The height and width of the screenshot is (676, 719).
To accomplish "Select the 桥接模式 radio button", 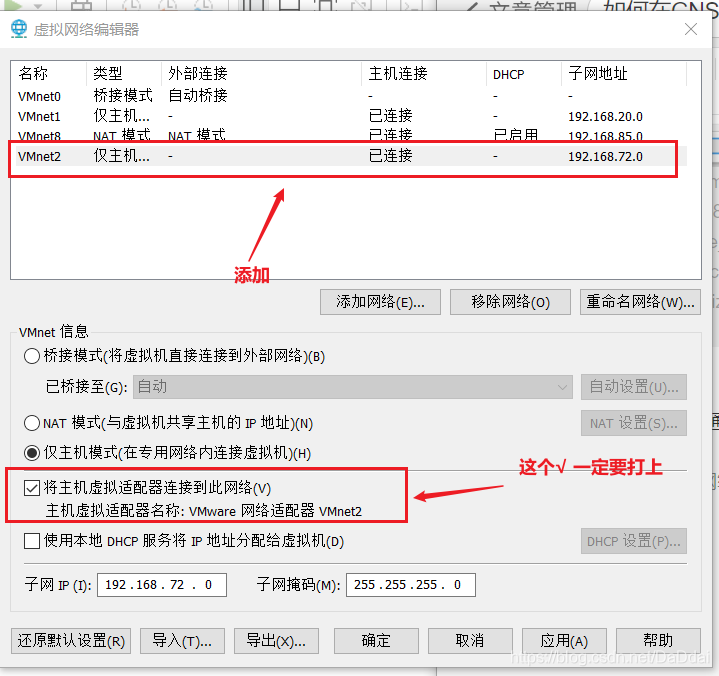I will (x=32, y=356).
